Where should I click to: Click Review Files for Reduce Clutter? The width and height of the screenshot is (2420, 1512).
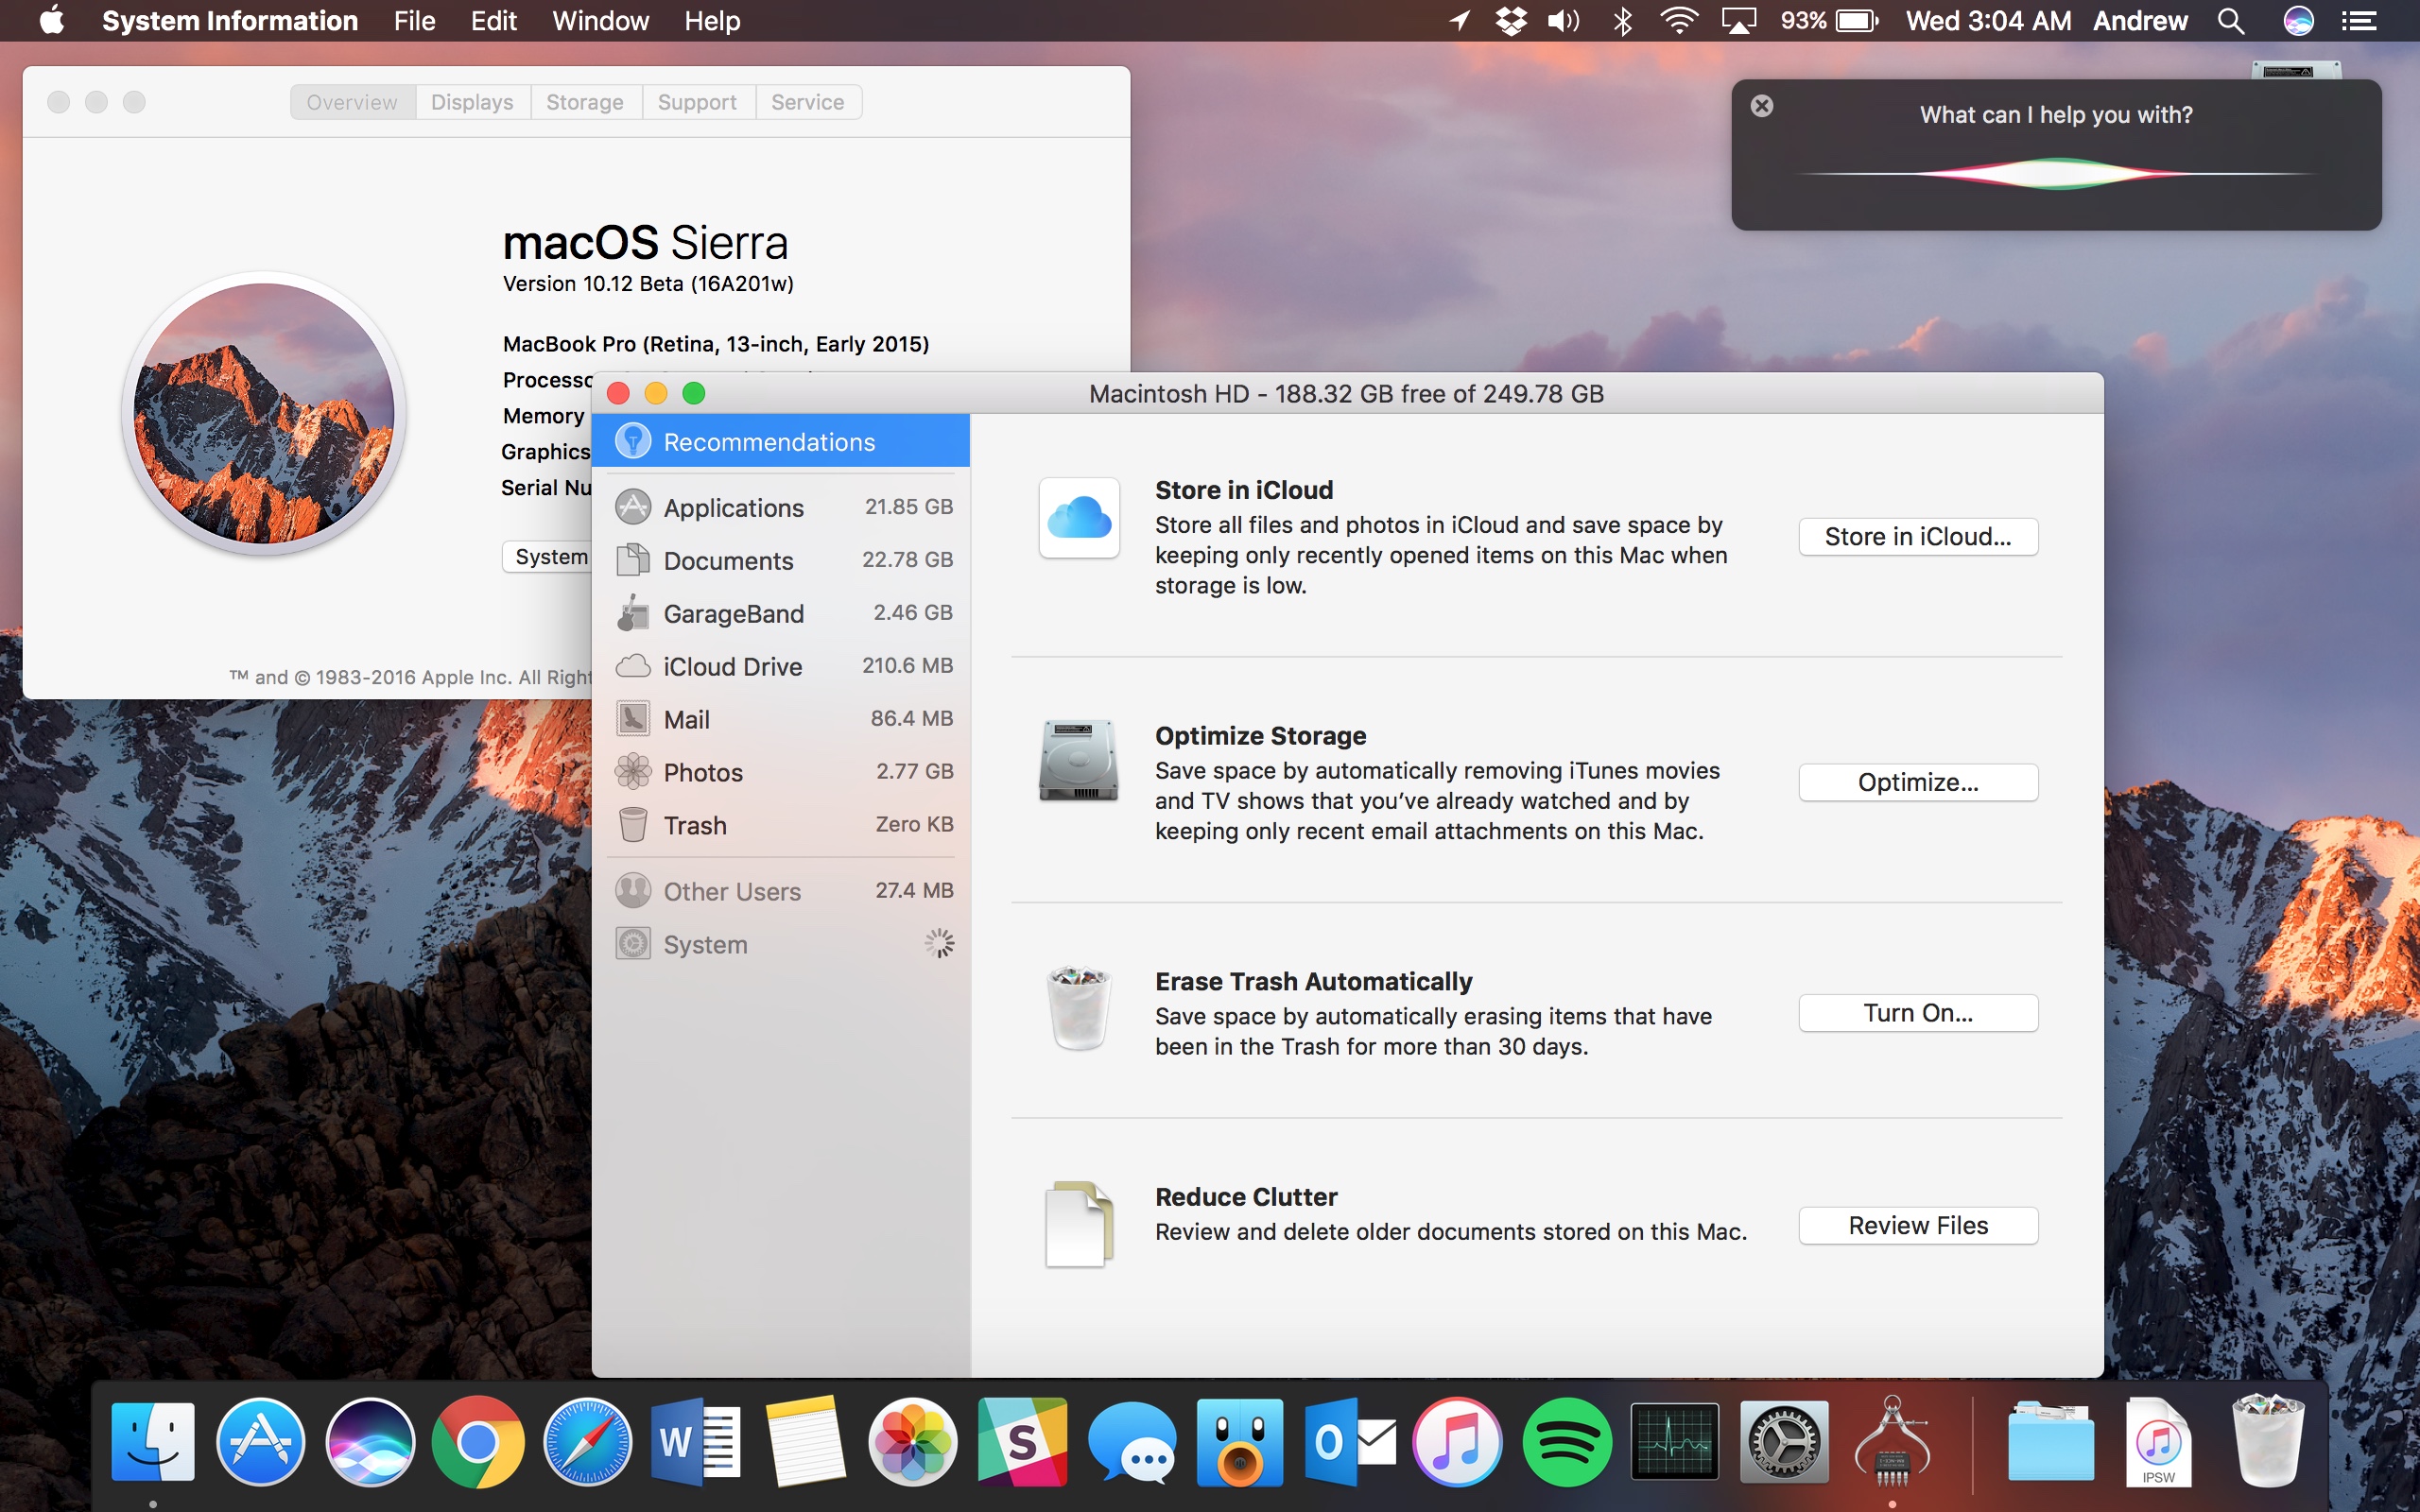[x=1916, y=1225]
